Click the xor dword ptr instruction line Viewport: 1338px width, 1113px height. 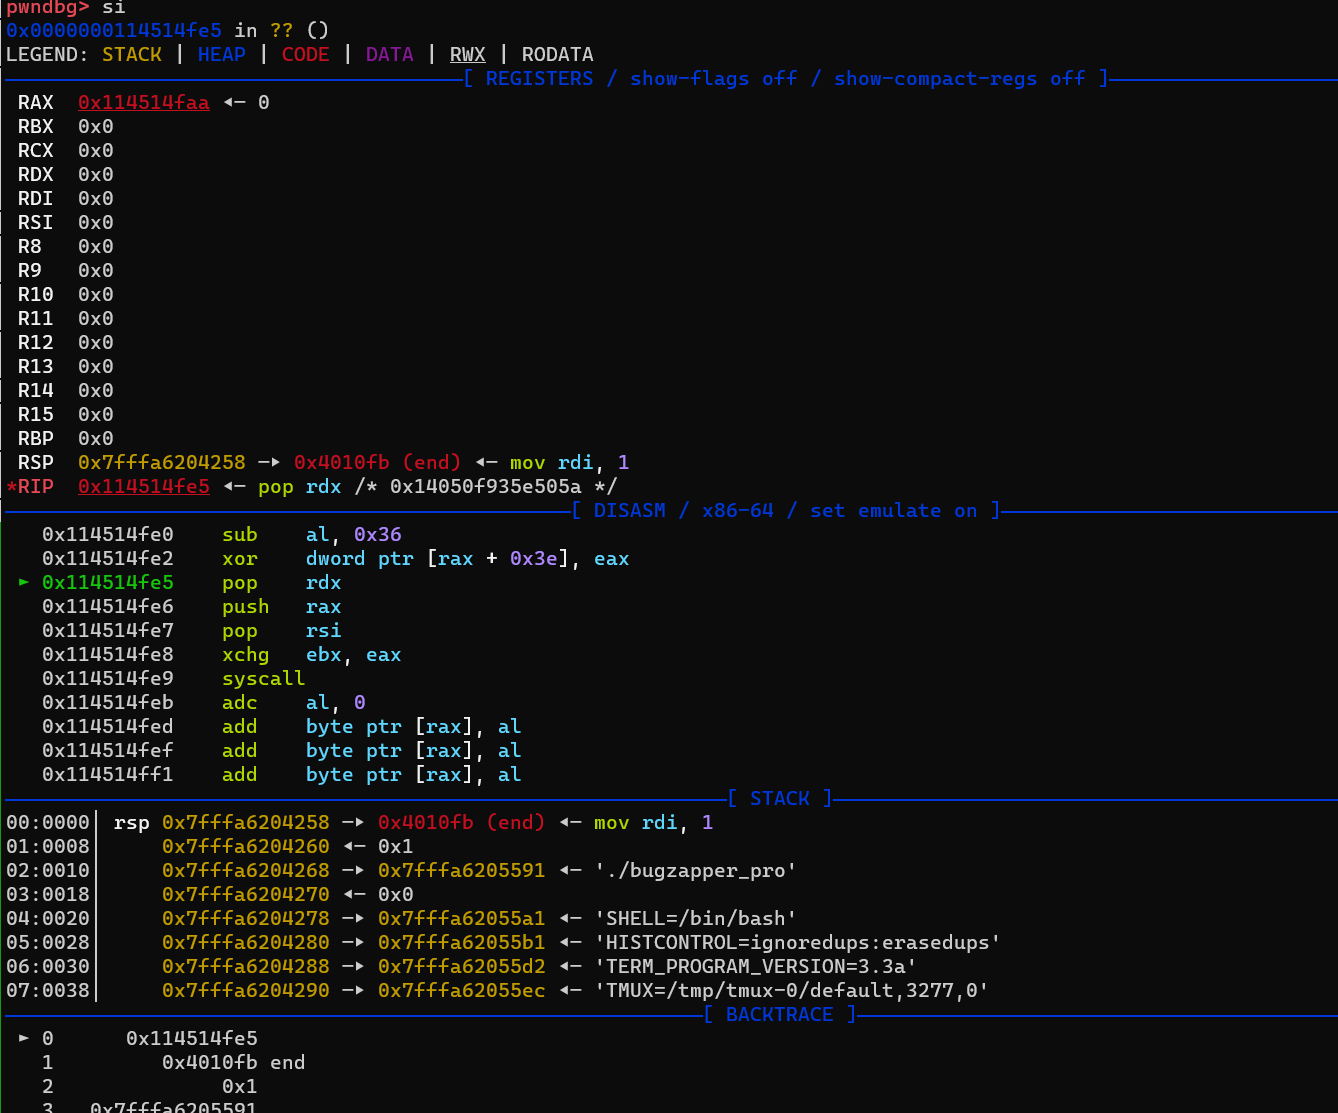pyautogui.click(x=426, y=559)
